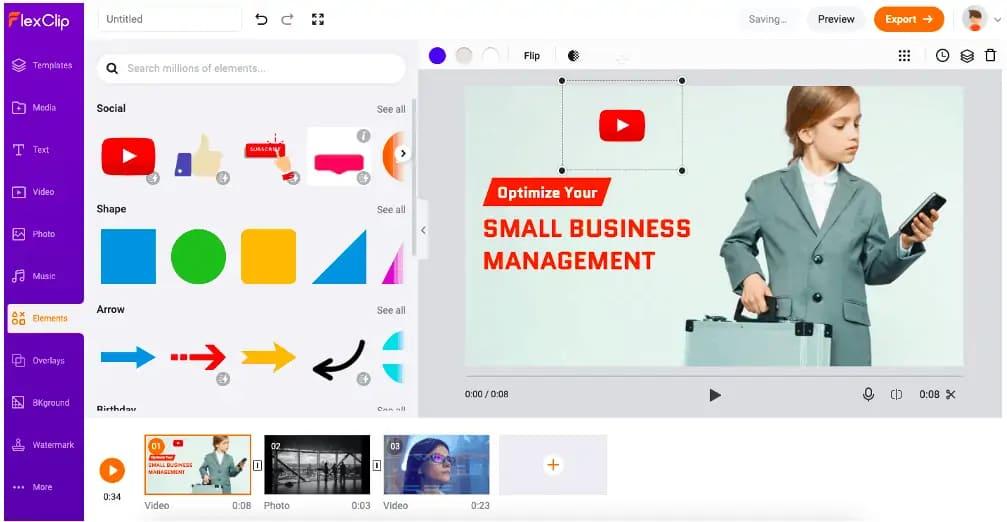1007x522 pixels.
Task: Show info for pink banner element
Action: tap(363, 135)
